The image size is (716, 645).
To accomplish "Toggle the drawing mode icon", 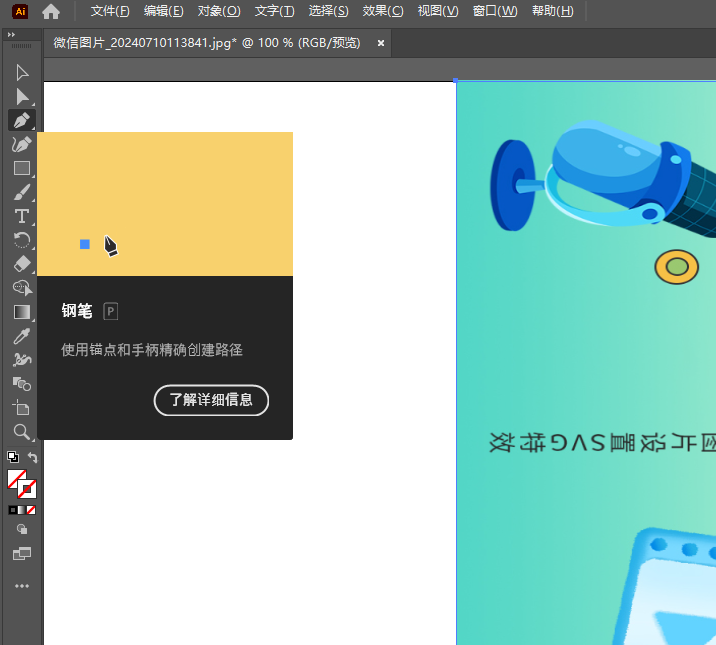I will [x=22, y=529].
